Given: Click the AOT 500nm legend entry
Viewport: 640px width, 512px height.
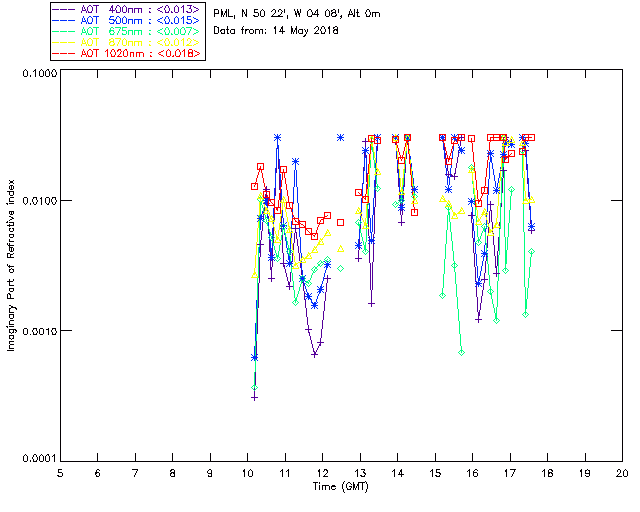Looking at the screenshot, I should tap(127, 20).
